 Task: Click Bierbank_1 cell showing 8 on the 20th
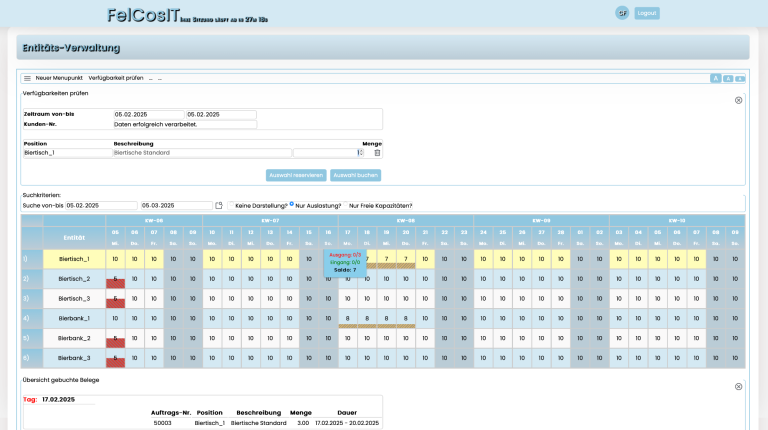coord(406,318)
